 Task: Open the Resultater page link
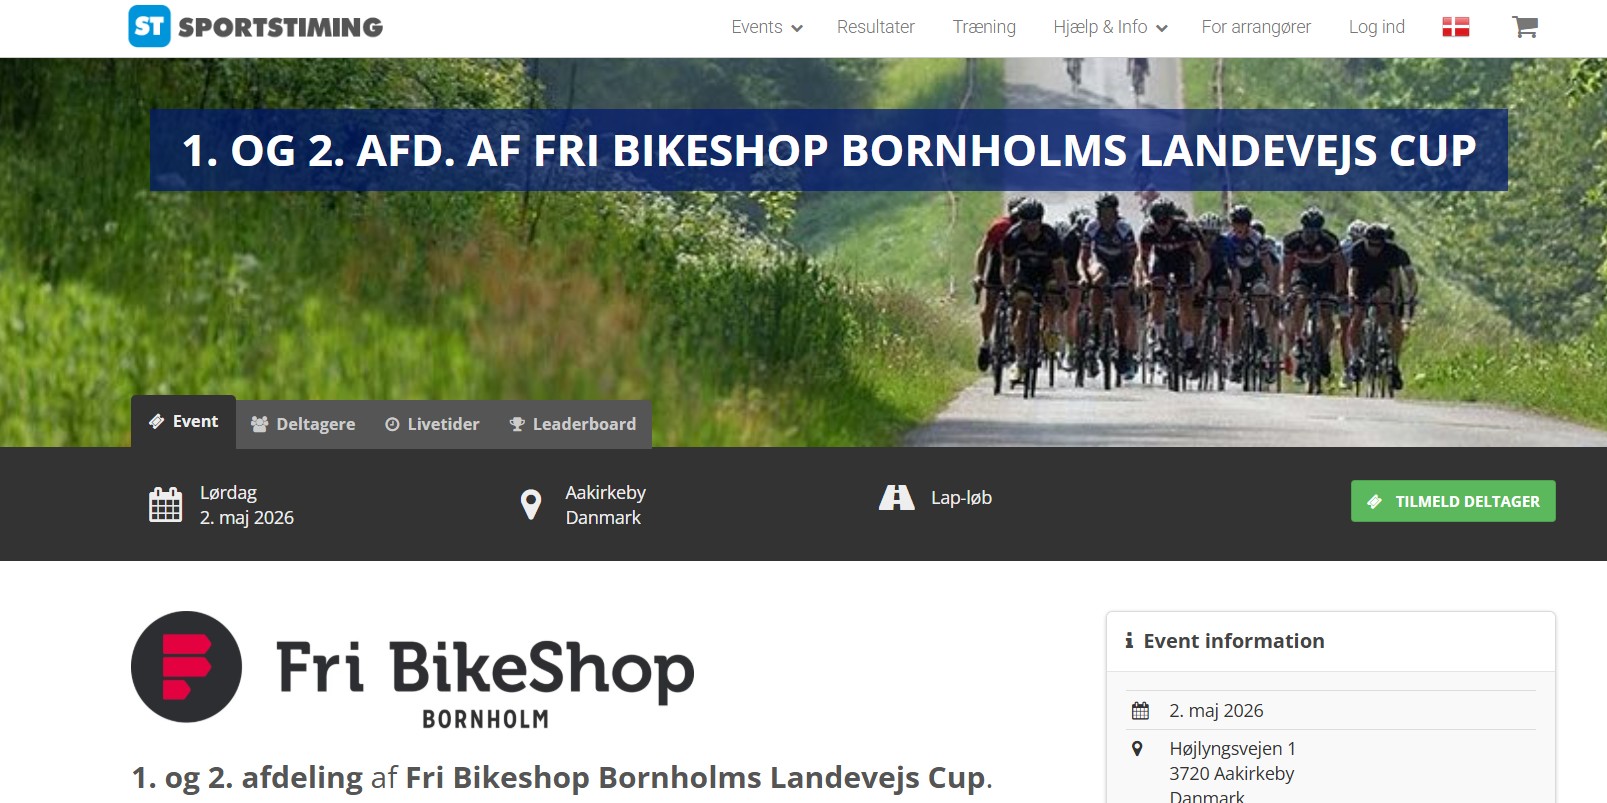(x=876, y=27)
